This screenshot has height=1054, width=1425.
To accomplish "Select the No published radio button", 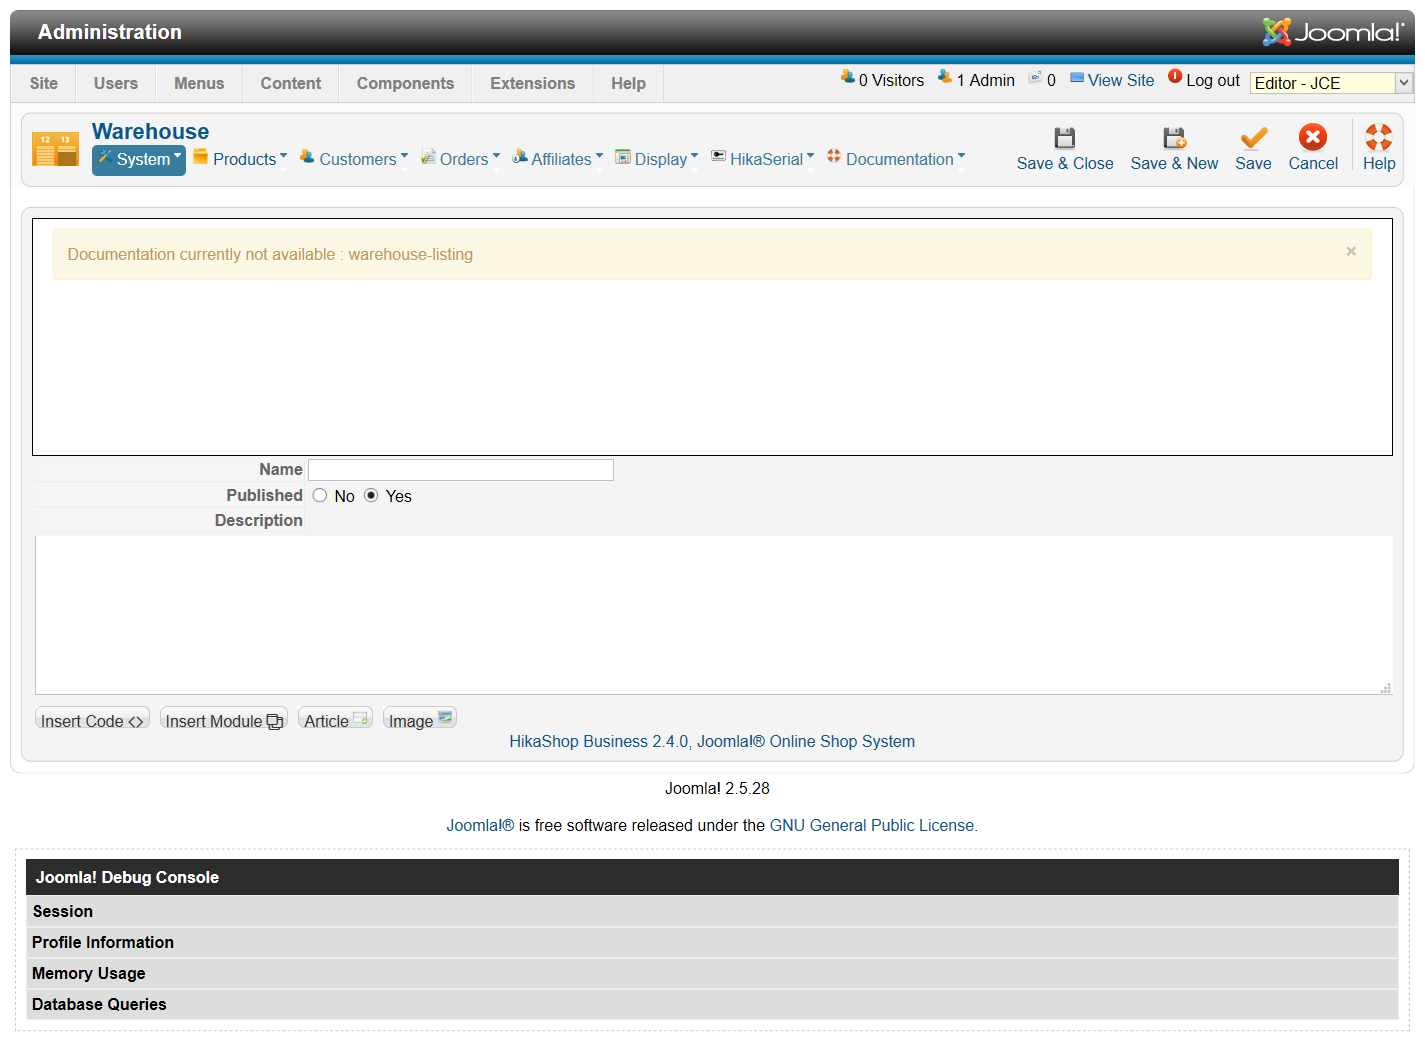I will click(320, 495).
